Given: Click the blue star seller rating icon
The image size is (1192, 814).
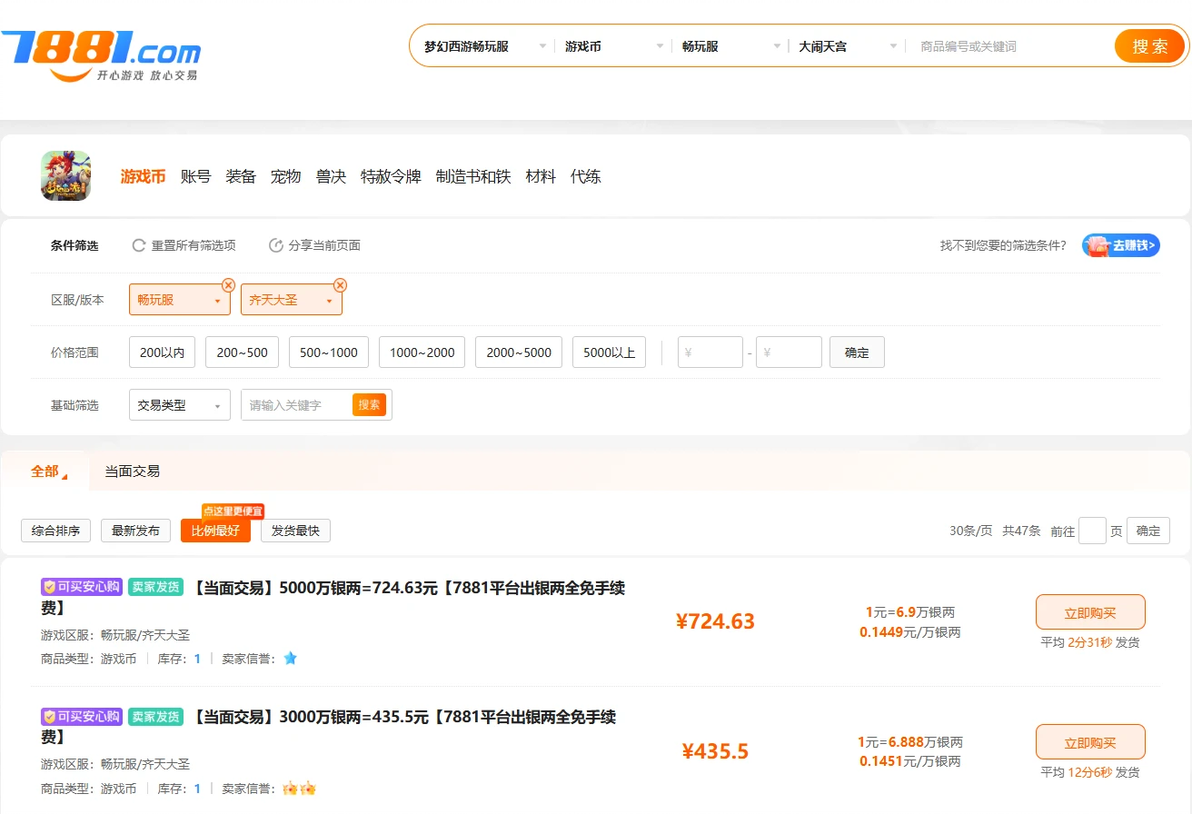Looking at the screenshot, I should pos(290,658).
